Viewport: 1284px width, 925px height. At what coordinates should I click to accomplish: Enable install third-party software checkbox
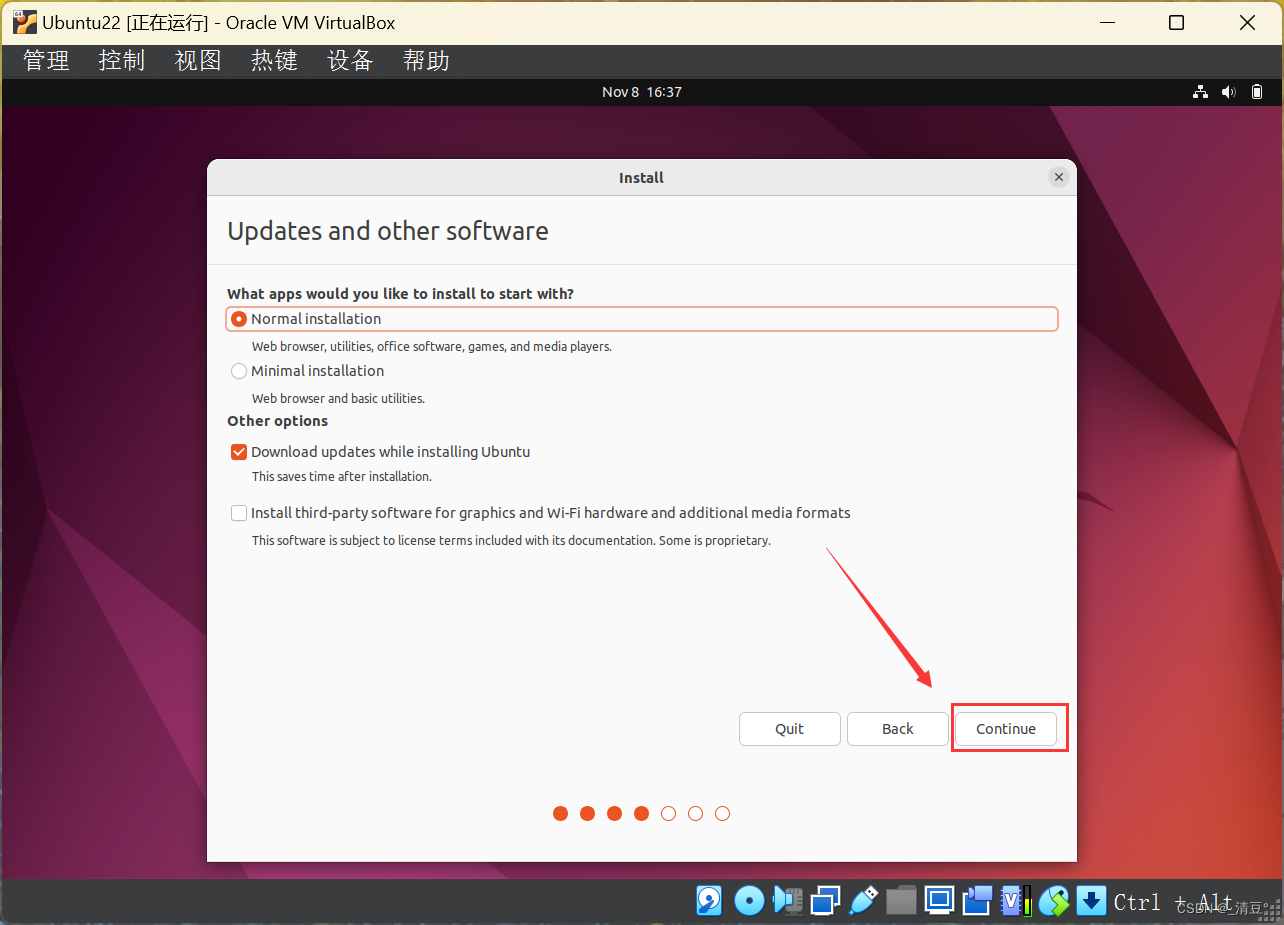(x=239, y=513)
